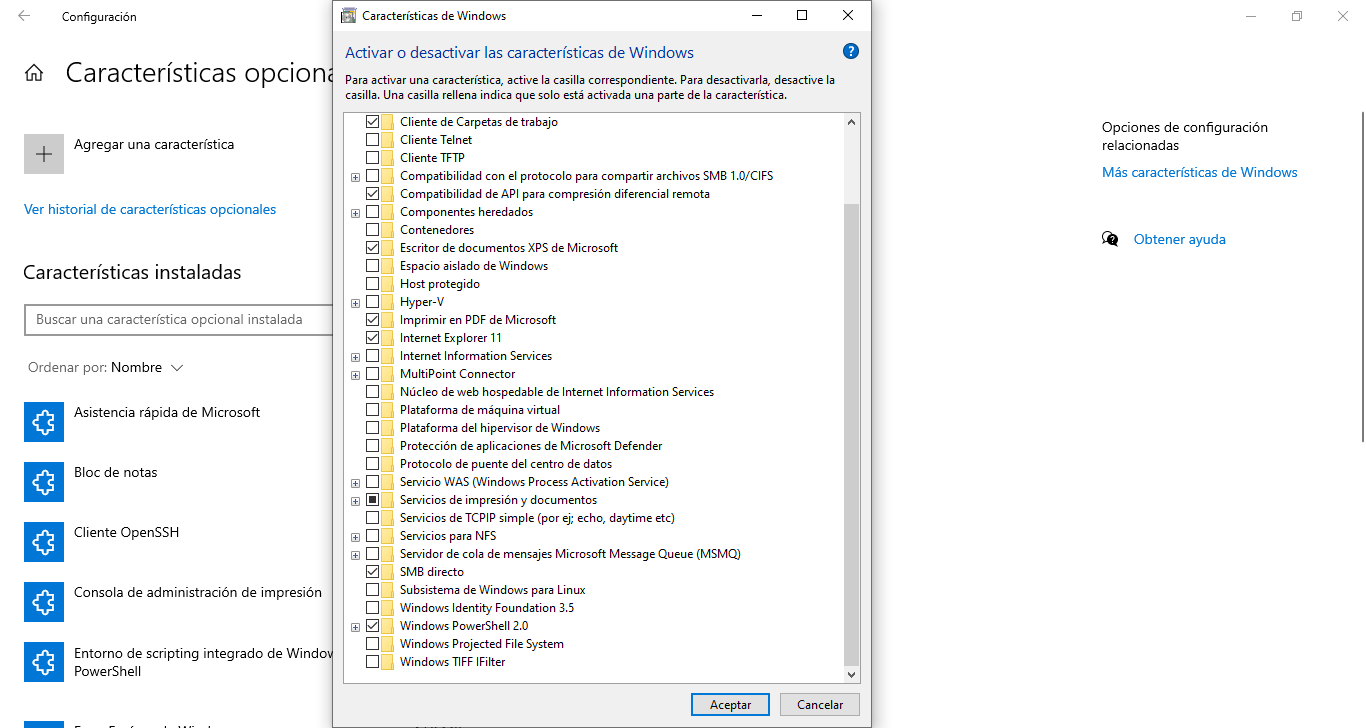Click the Bloc de notas feature icon
Viewport: 1366px width, 728px height.
44,482
